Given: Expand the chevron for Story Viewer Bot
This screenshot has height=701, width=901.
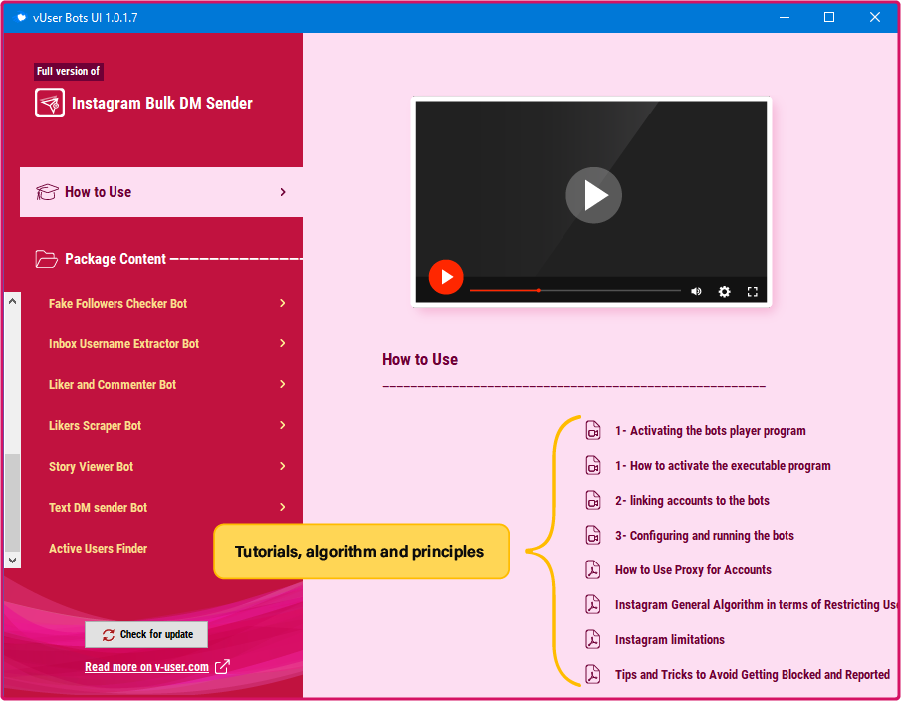Looking at the screenshot, I should pyautogui.click(x=283, y=466).
